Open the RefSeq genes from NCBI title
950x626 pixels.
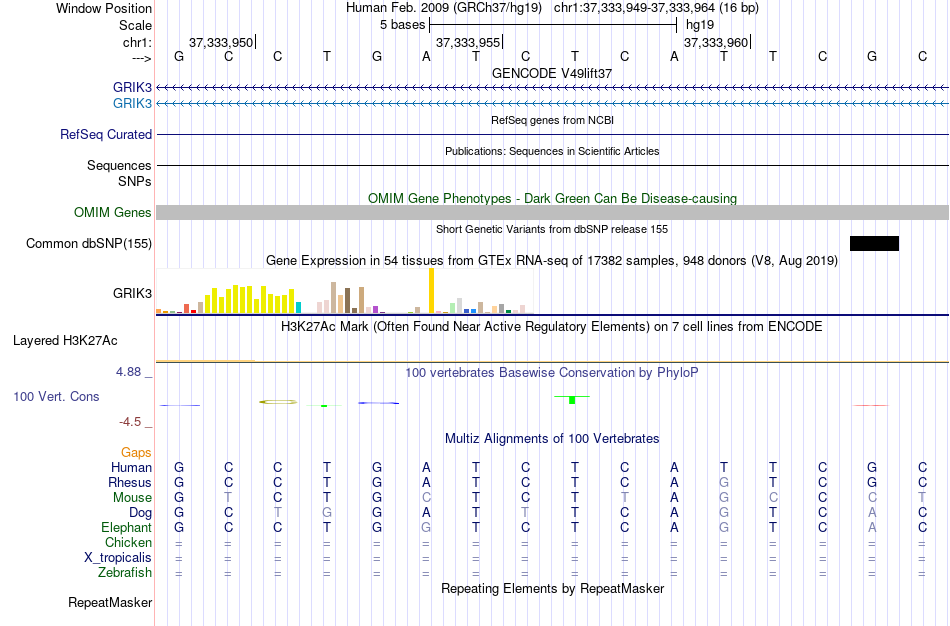(552, 120)
